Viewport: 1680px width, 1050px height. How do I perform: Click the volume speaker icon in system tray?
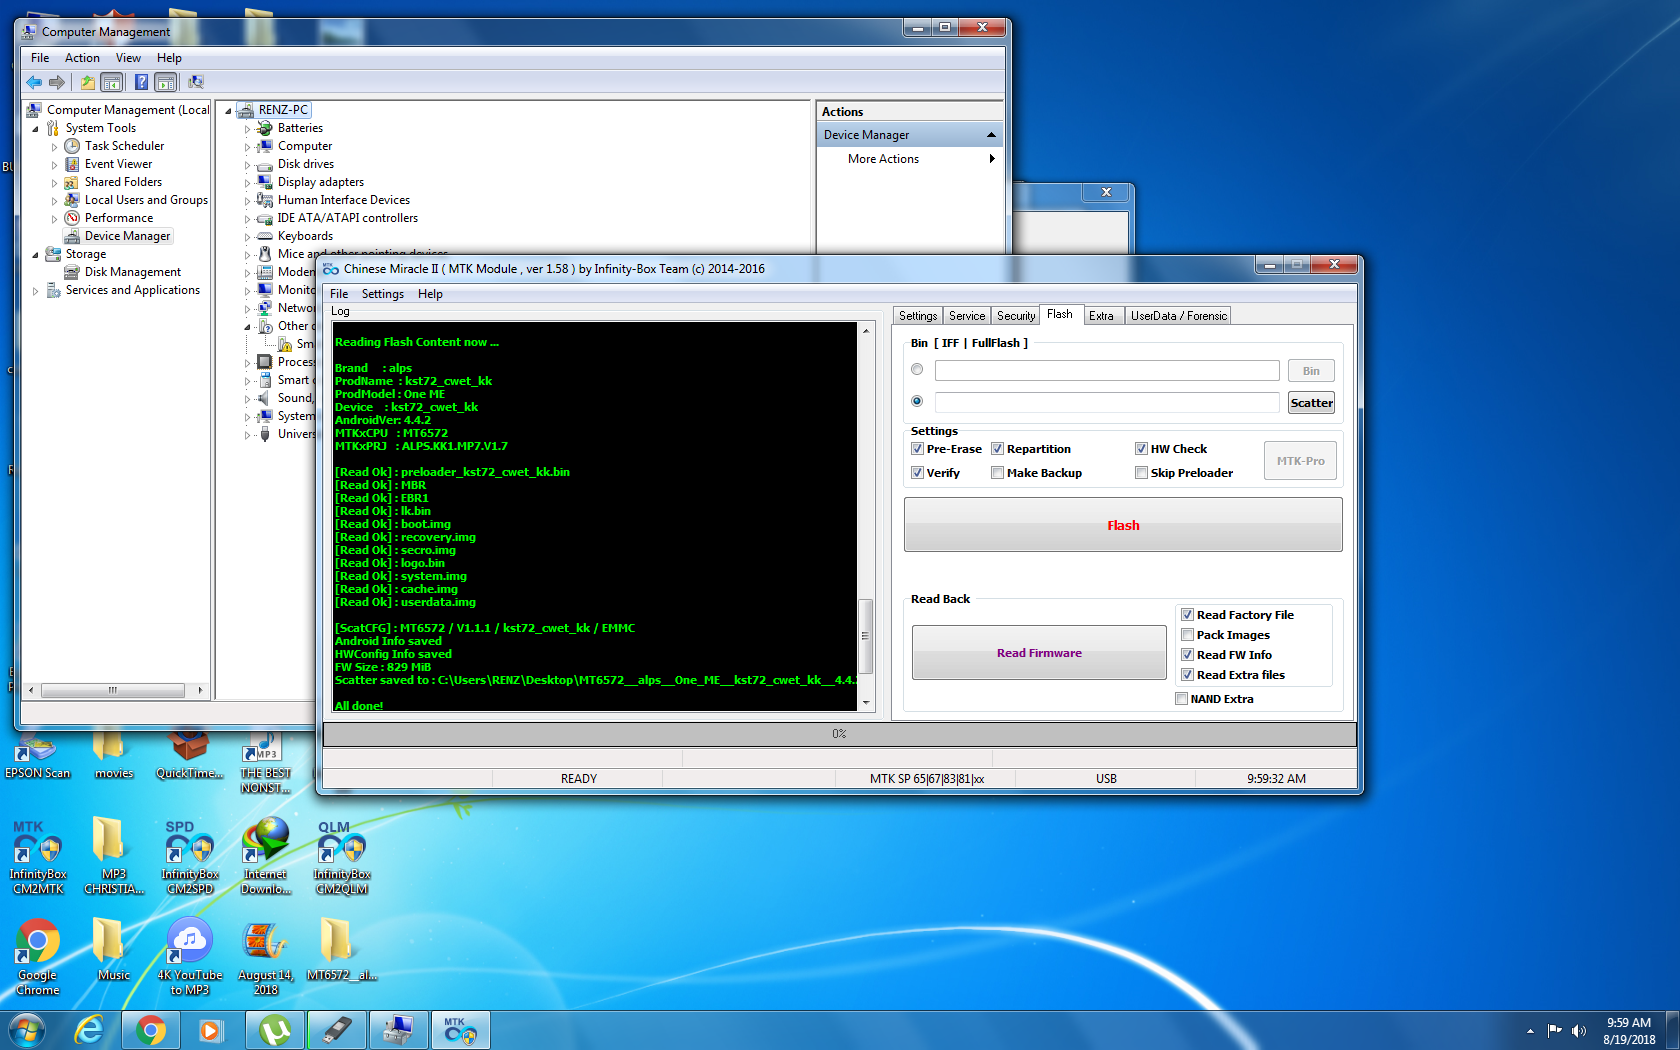pyautogui.click(x=1579, y=1030)
